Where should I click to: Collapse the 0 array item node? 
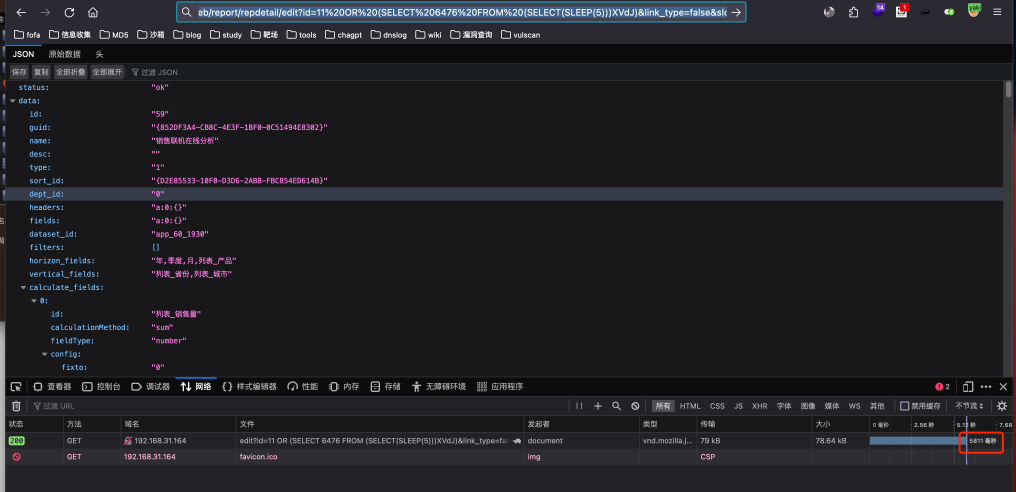point(34,301)
